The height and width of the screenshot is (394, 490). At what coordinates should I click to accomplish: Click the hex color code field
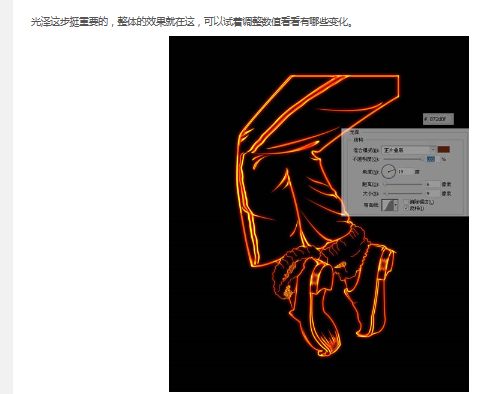(438, 119)
